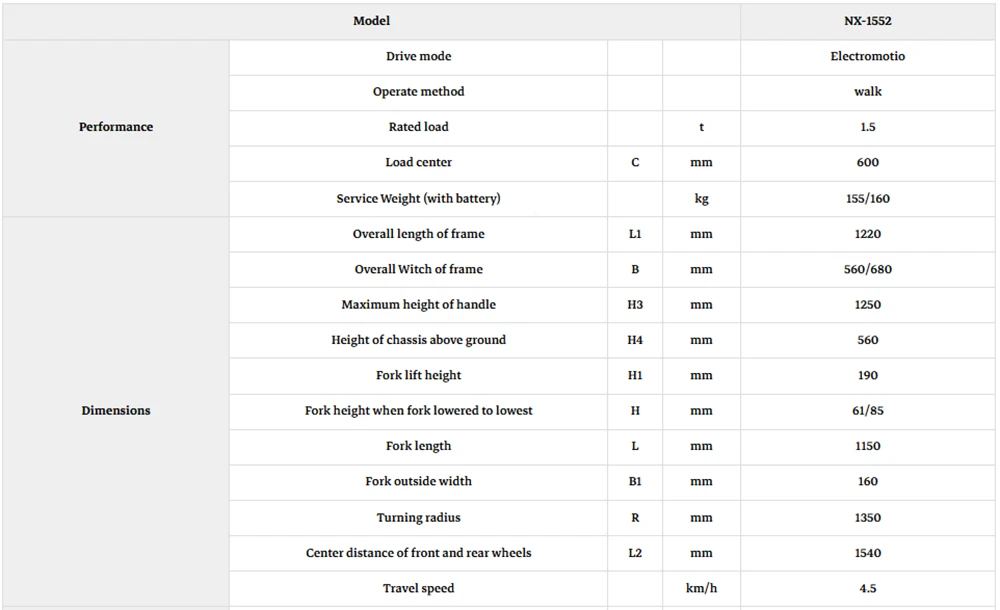The height and width of the screenshot is (610, 1000).
Task: Select the 155/160 weight value
Action: pyautogui.click(x=867, y=198)
